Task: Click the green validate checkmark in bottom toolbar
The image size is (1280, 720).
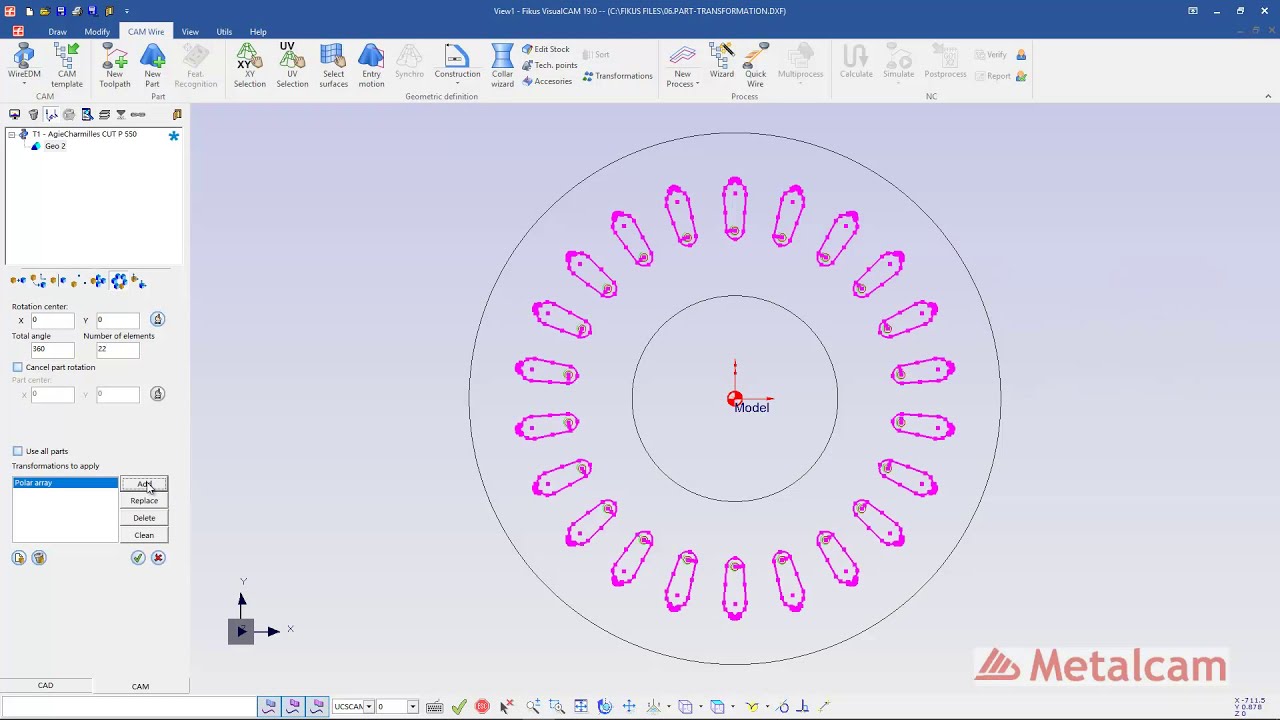Action: [x=459, y=707]
